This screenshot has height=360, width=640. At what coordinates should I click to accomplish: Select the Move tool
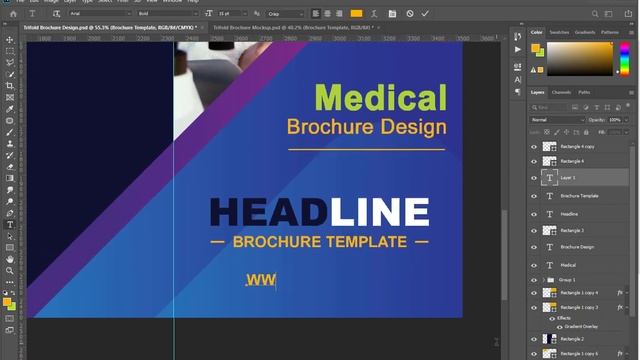tap(10, 40)
